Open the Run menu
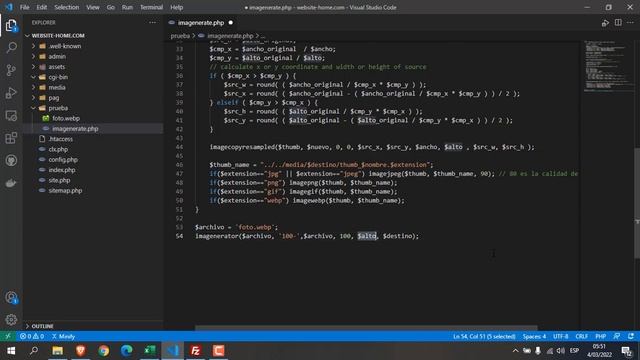The height and width of the screenshot is (360, 640). 127,7
